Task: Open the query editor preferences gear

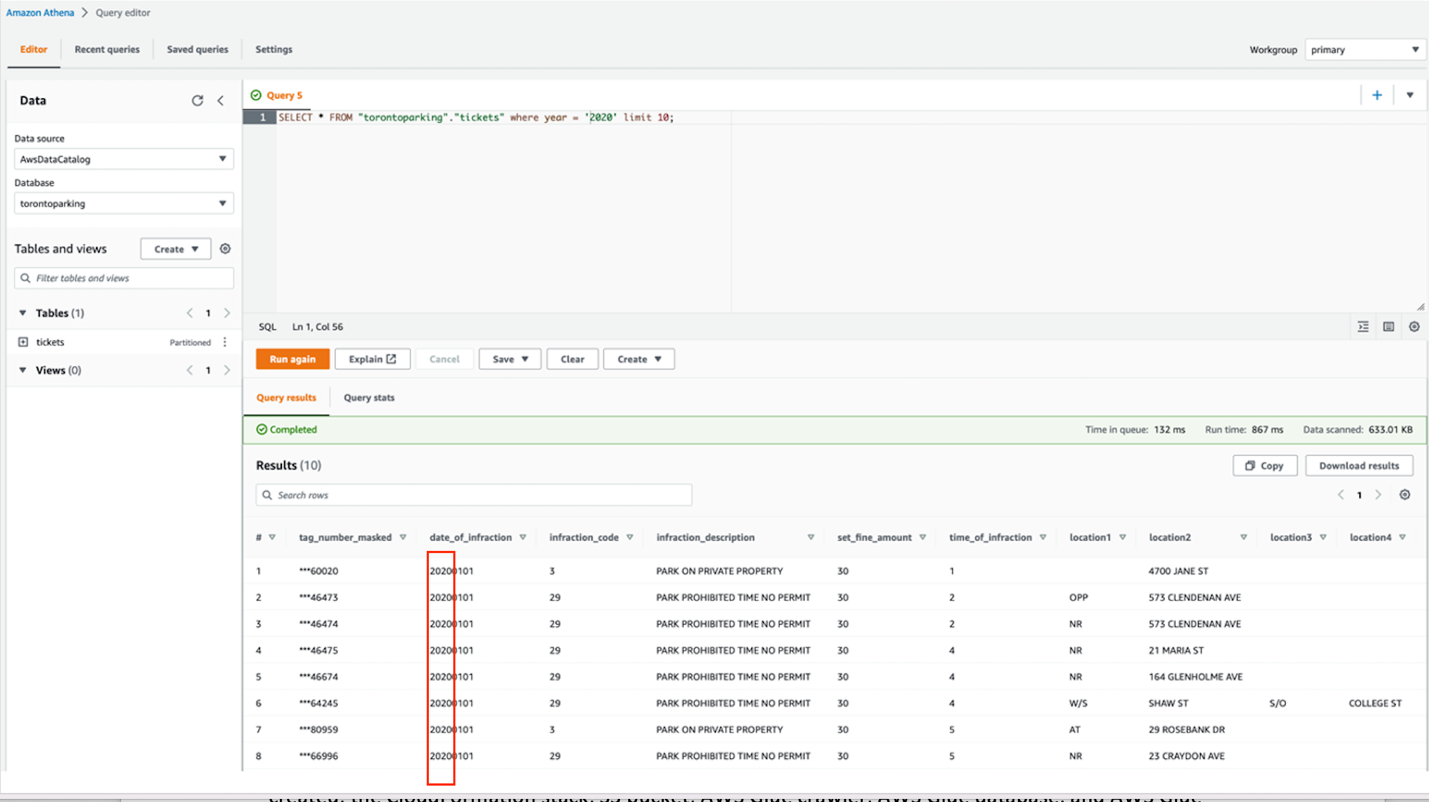Action: tap(1414, 327)
